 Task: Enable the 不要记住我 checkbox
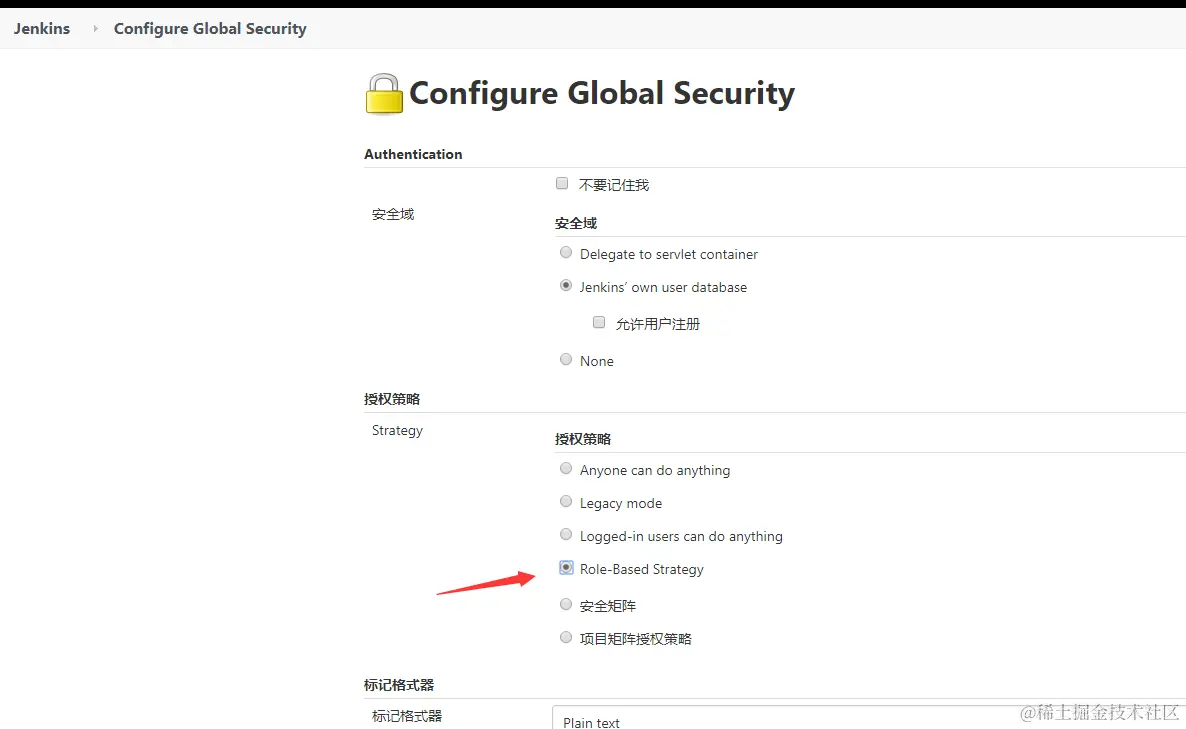(562, 184)
